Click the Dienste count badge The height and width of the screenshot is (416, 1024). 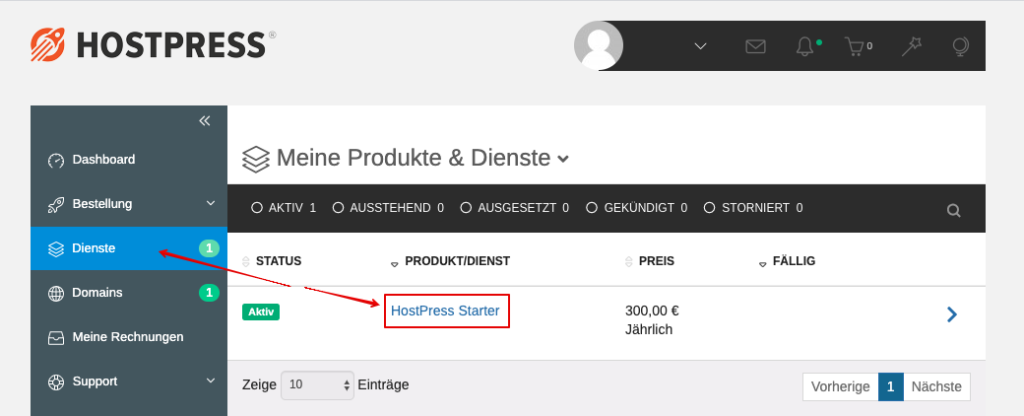208,248
